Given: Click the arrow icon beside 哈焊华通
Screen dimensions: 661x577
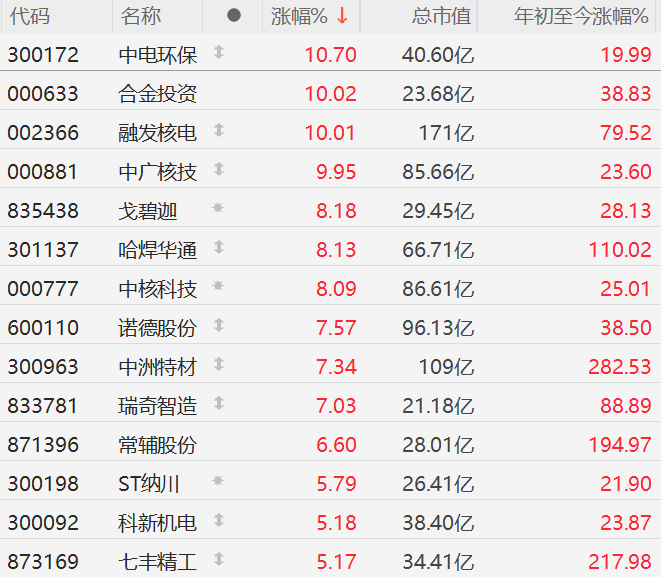Looking at the screenshot, I should pyautogui.click(x=218, y=247).
